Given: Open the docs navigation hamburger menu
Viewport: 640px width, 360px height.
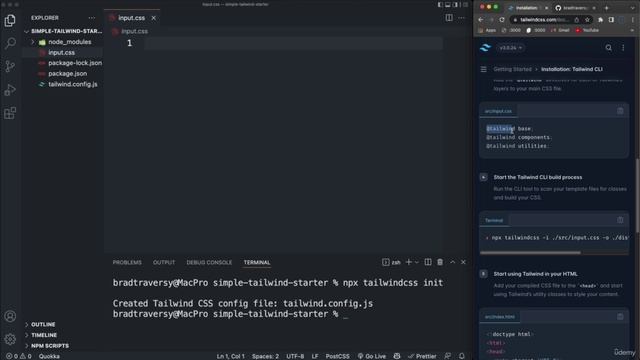Looking at the screenshot, I should pyautogui.click(x=484, y=69).
